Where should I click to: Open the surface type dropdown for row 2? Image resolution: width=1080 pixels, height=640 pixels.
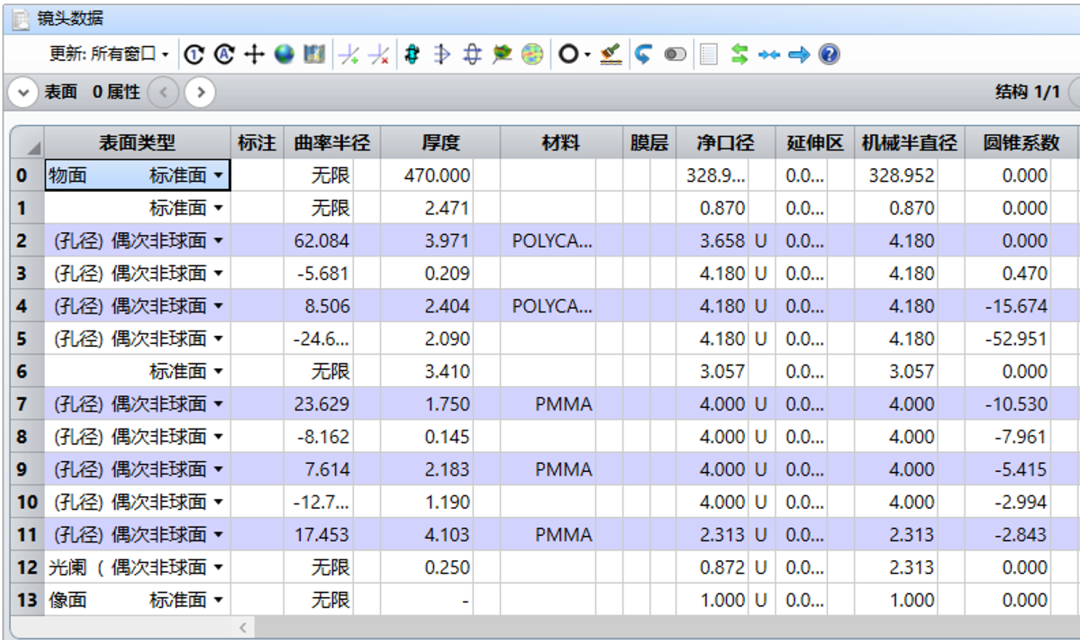(218, 241)
